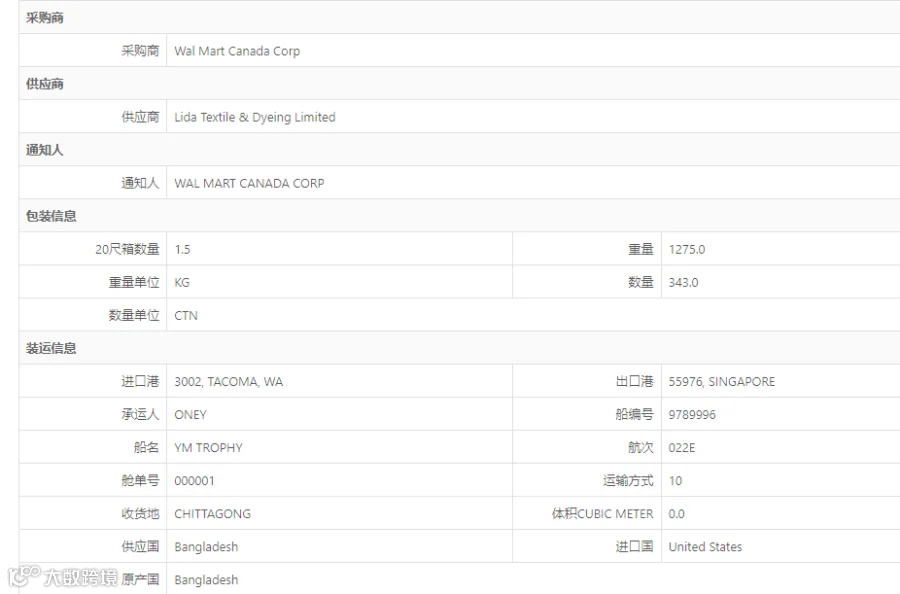The width and height of the screenshot is (900, 594).
Task: Click the quantity unit value CTN
Action: pyautogui.click(x=186, y=316)
